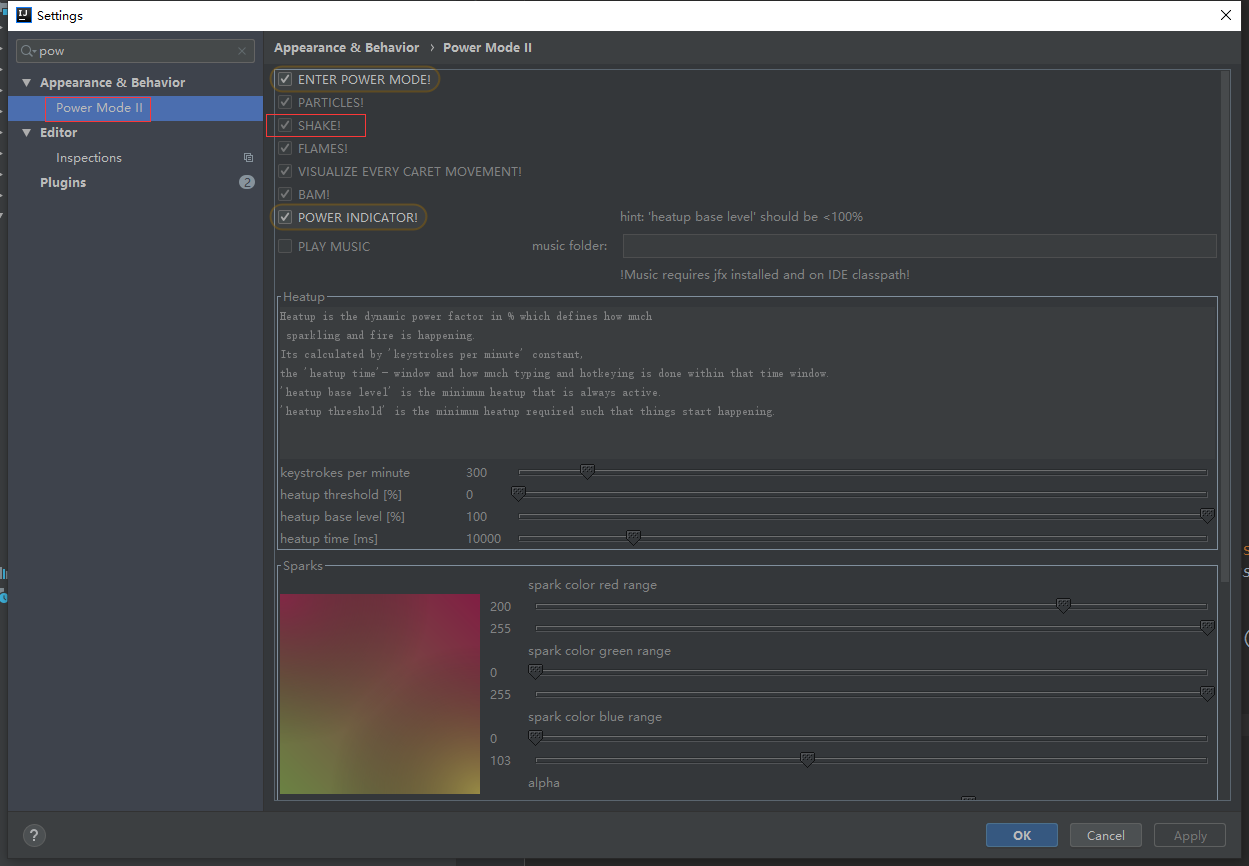Open help via the question mark icon
The image size is (1249, 866).
(33, 835)
